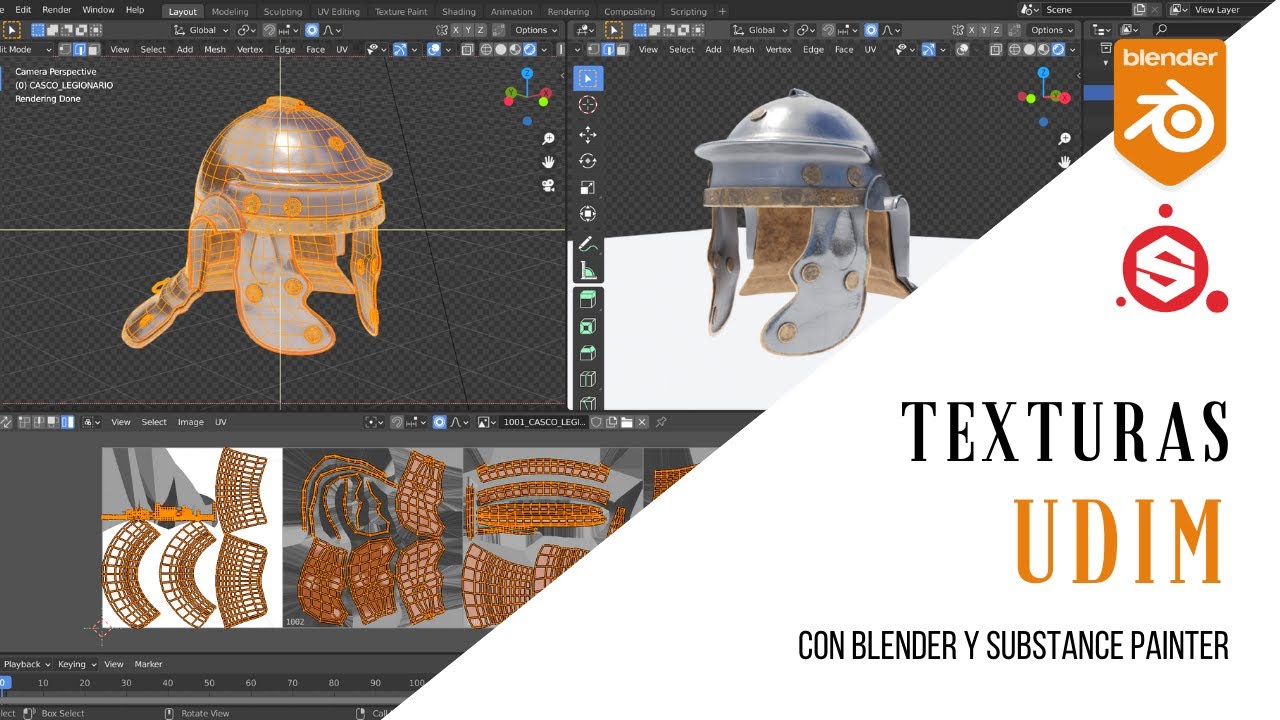Switch to UV Editing workspace tab

click(338, 12)
